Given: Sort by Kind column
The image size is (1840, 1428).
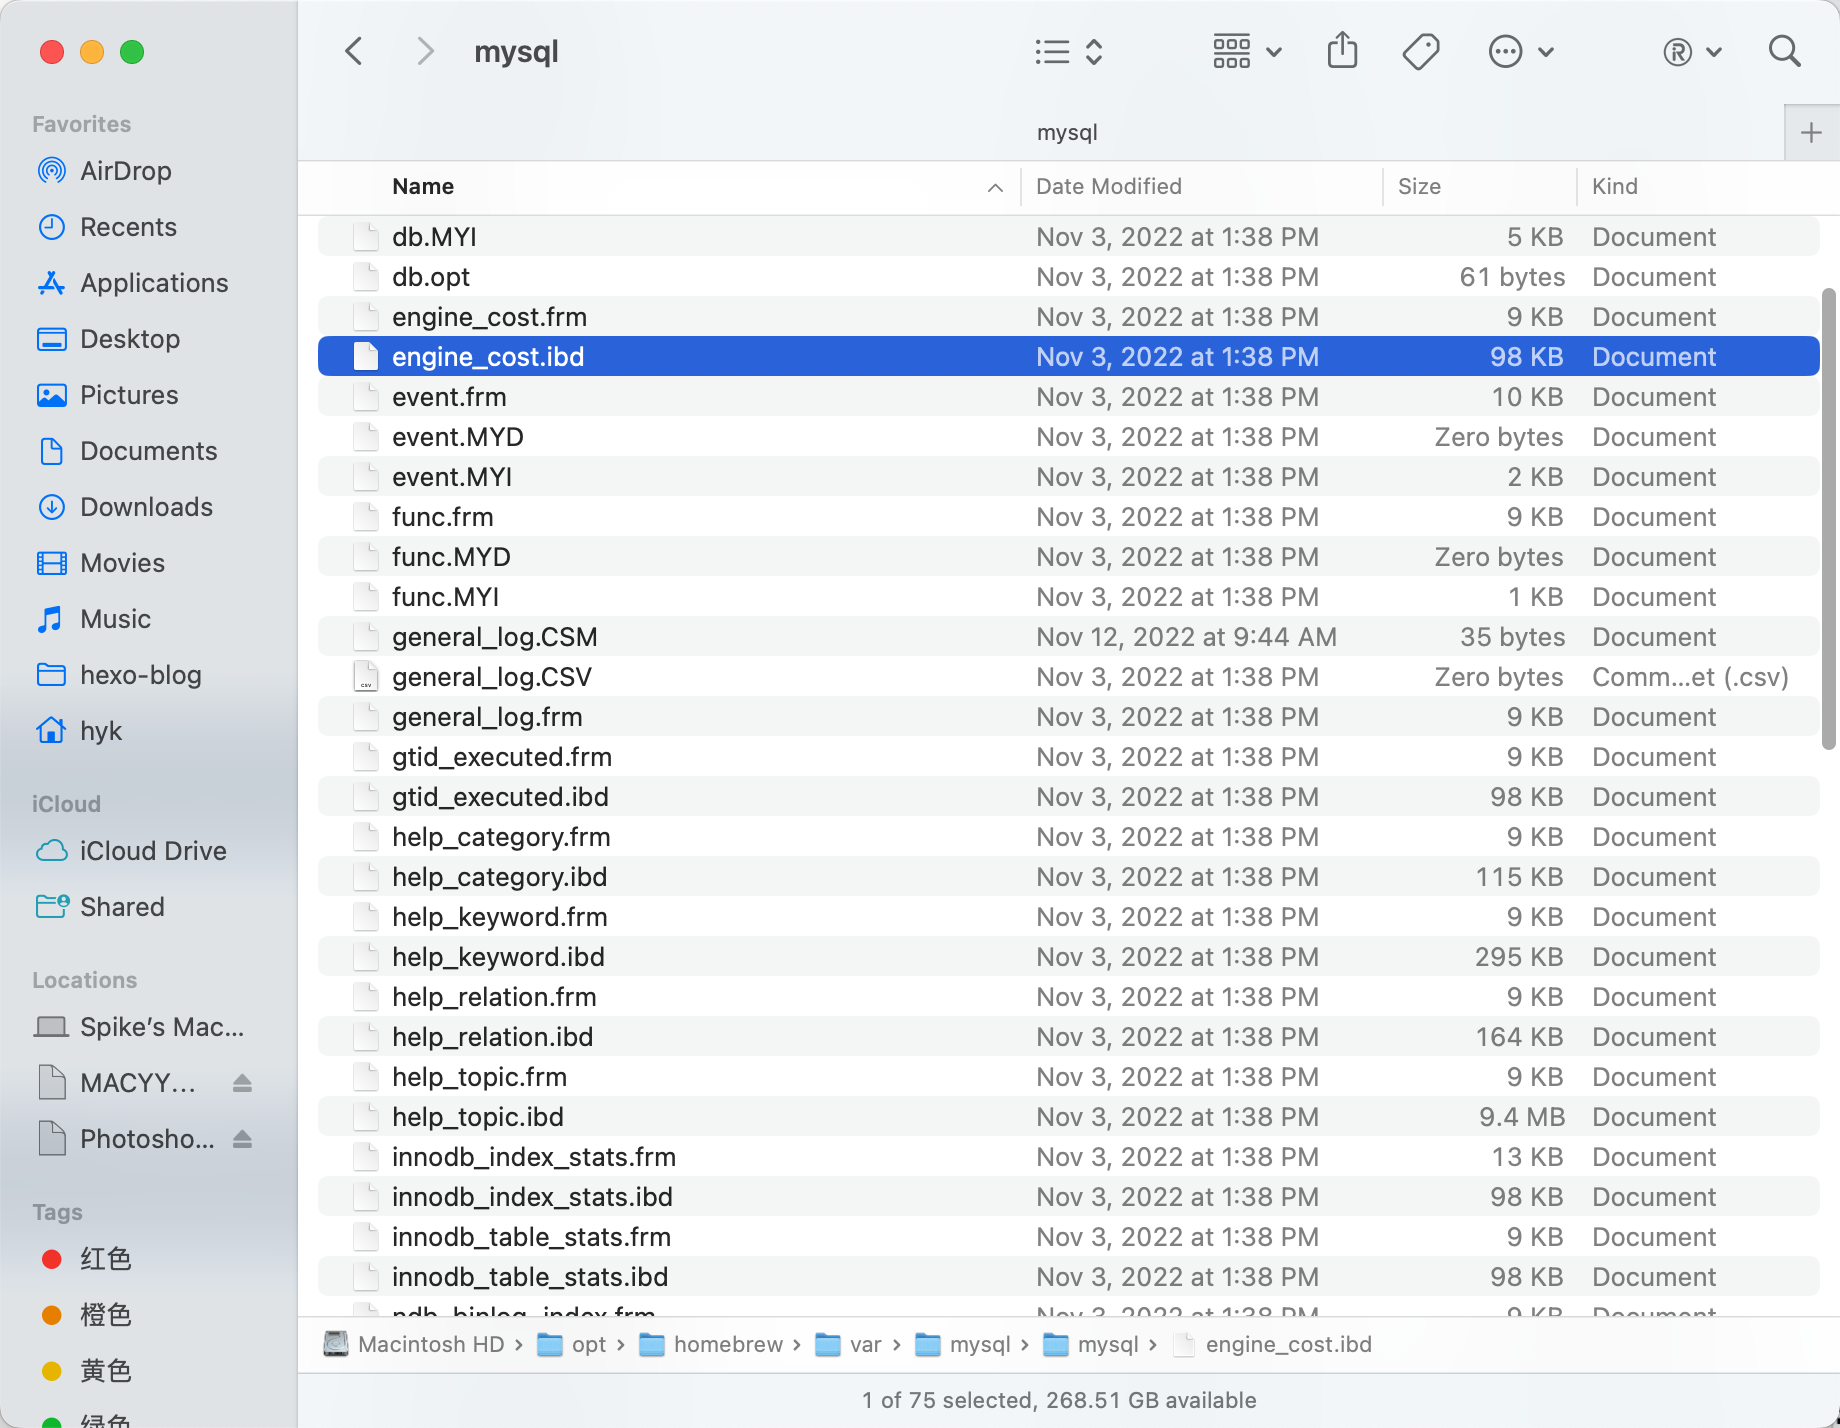Looking at the screenshot, I should (x=1615, y=187).
